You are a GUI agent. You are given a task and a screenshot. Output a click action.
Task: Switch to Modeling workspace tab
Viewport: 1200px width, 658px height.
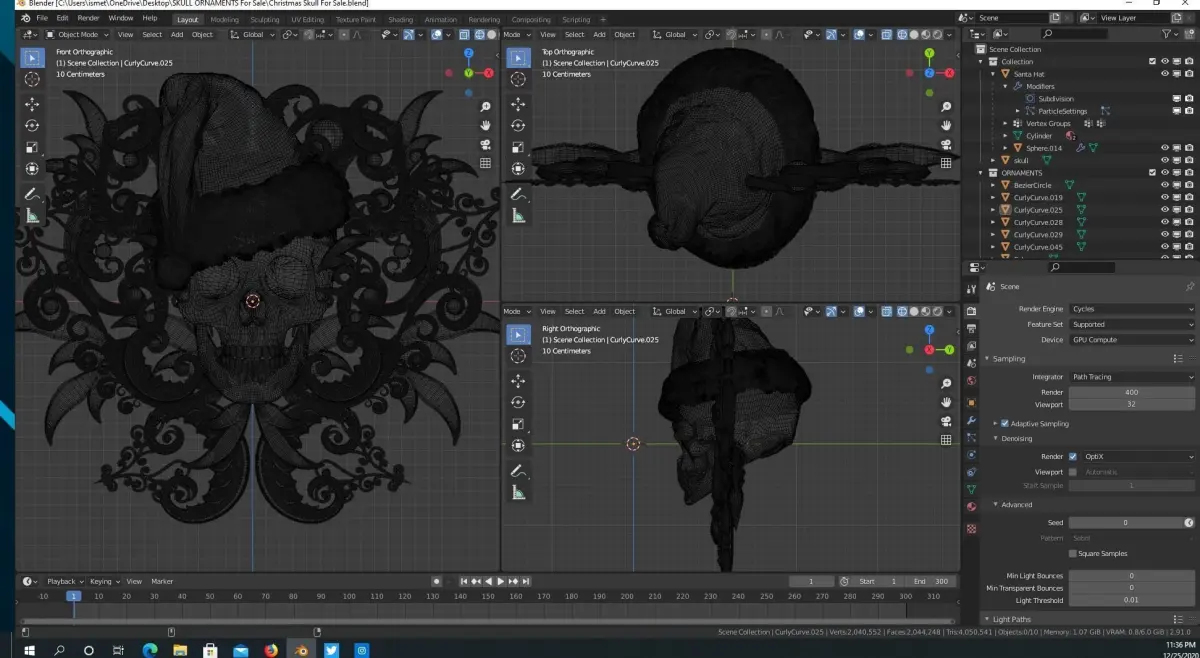pos(225,19)
